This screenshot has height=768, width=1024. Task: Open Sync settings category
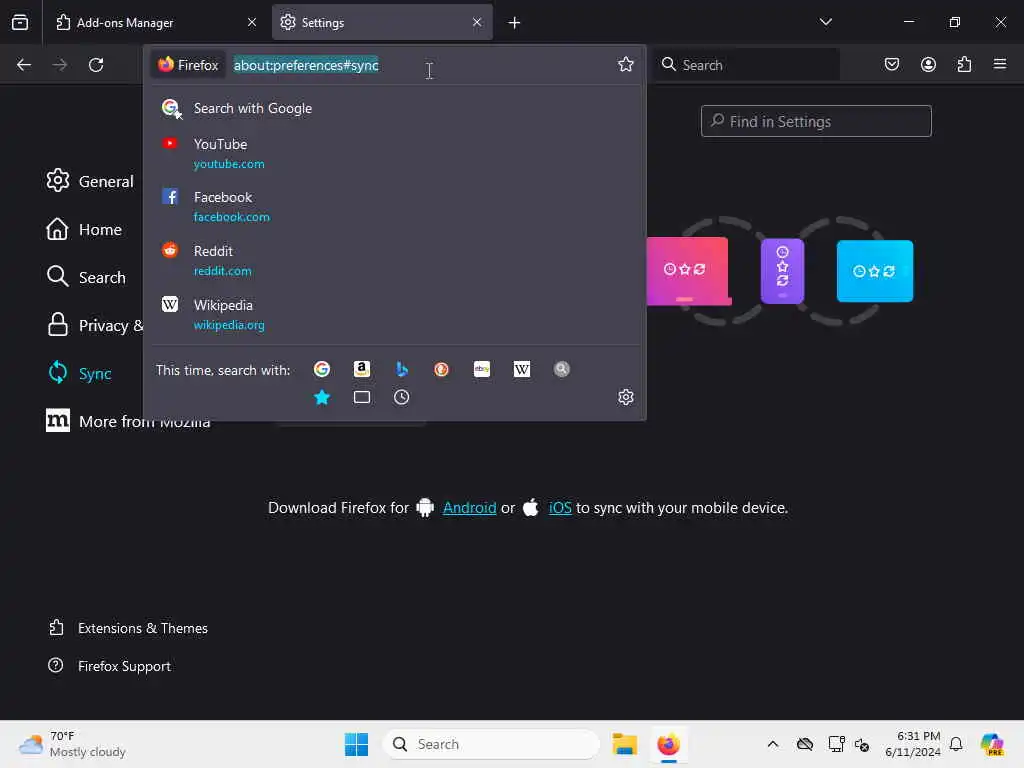[x=79, y=374]
